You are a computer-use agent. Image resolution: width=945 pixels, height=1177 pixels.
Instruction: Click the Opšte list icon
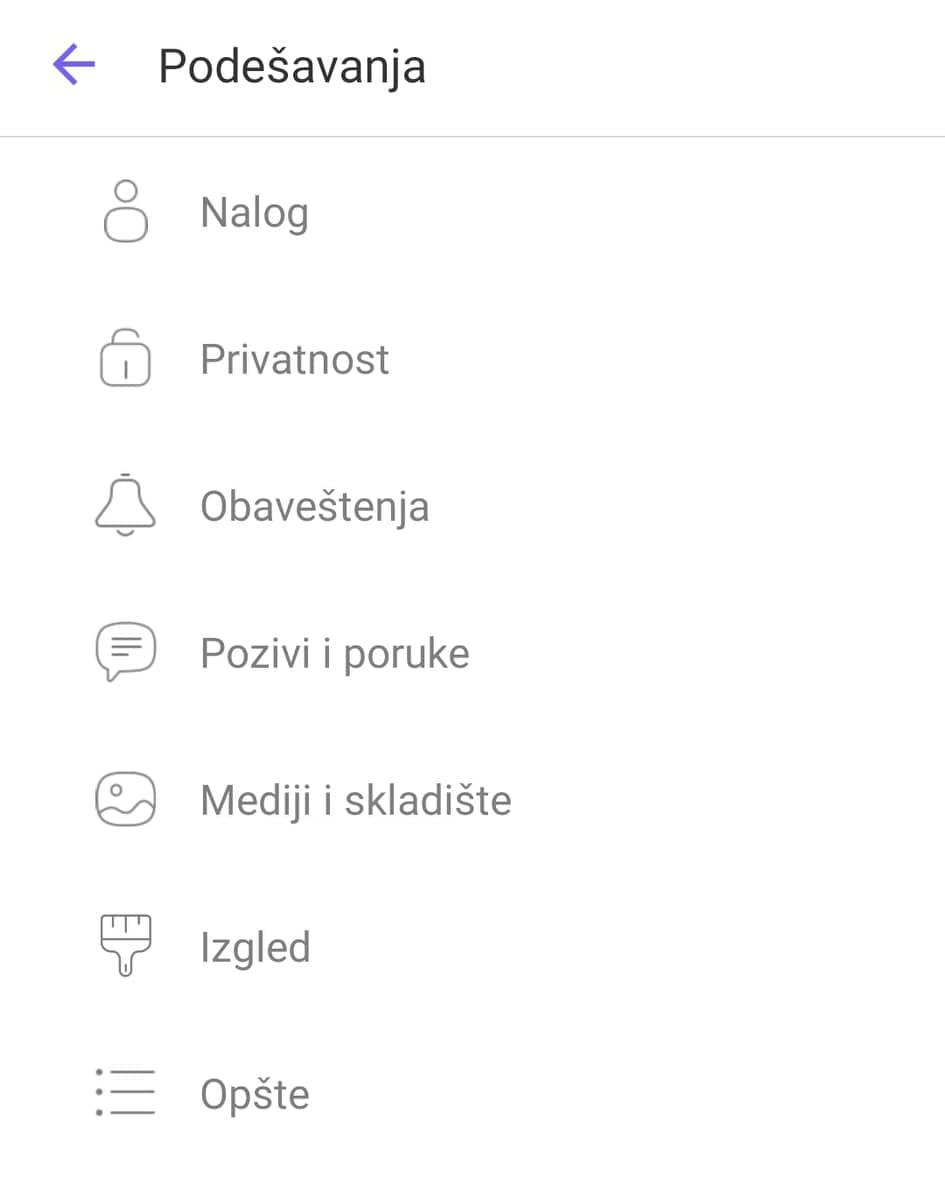pyautogui.click(x=125, y=1092)
